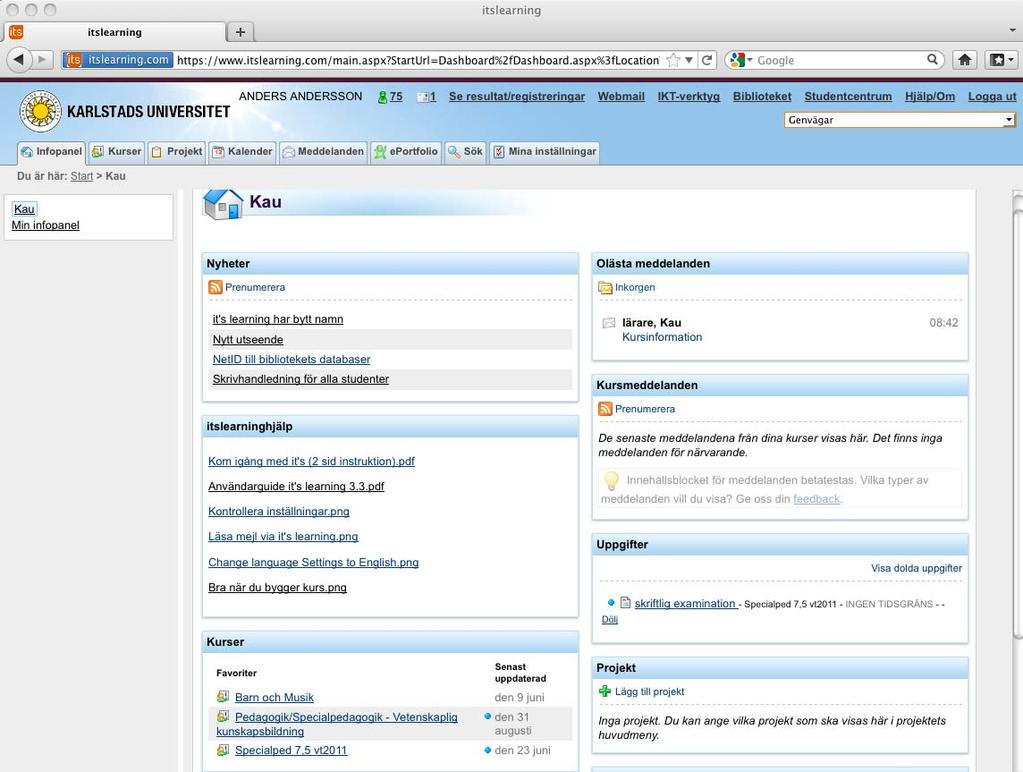Open the Kalender tab
The height and width of the screenshot is (772, 1023).
pos(242,151)
